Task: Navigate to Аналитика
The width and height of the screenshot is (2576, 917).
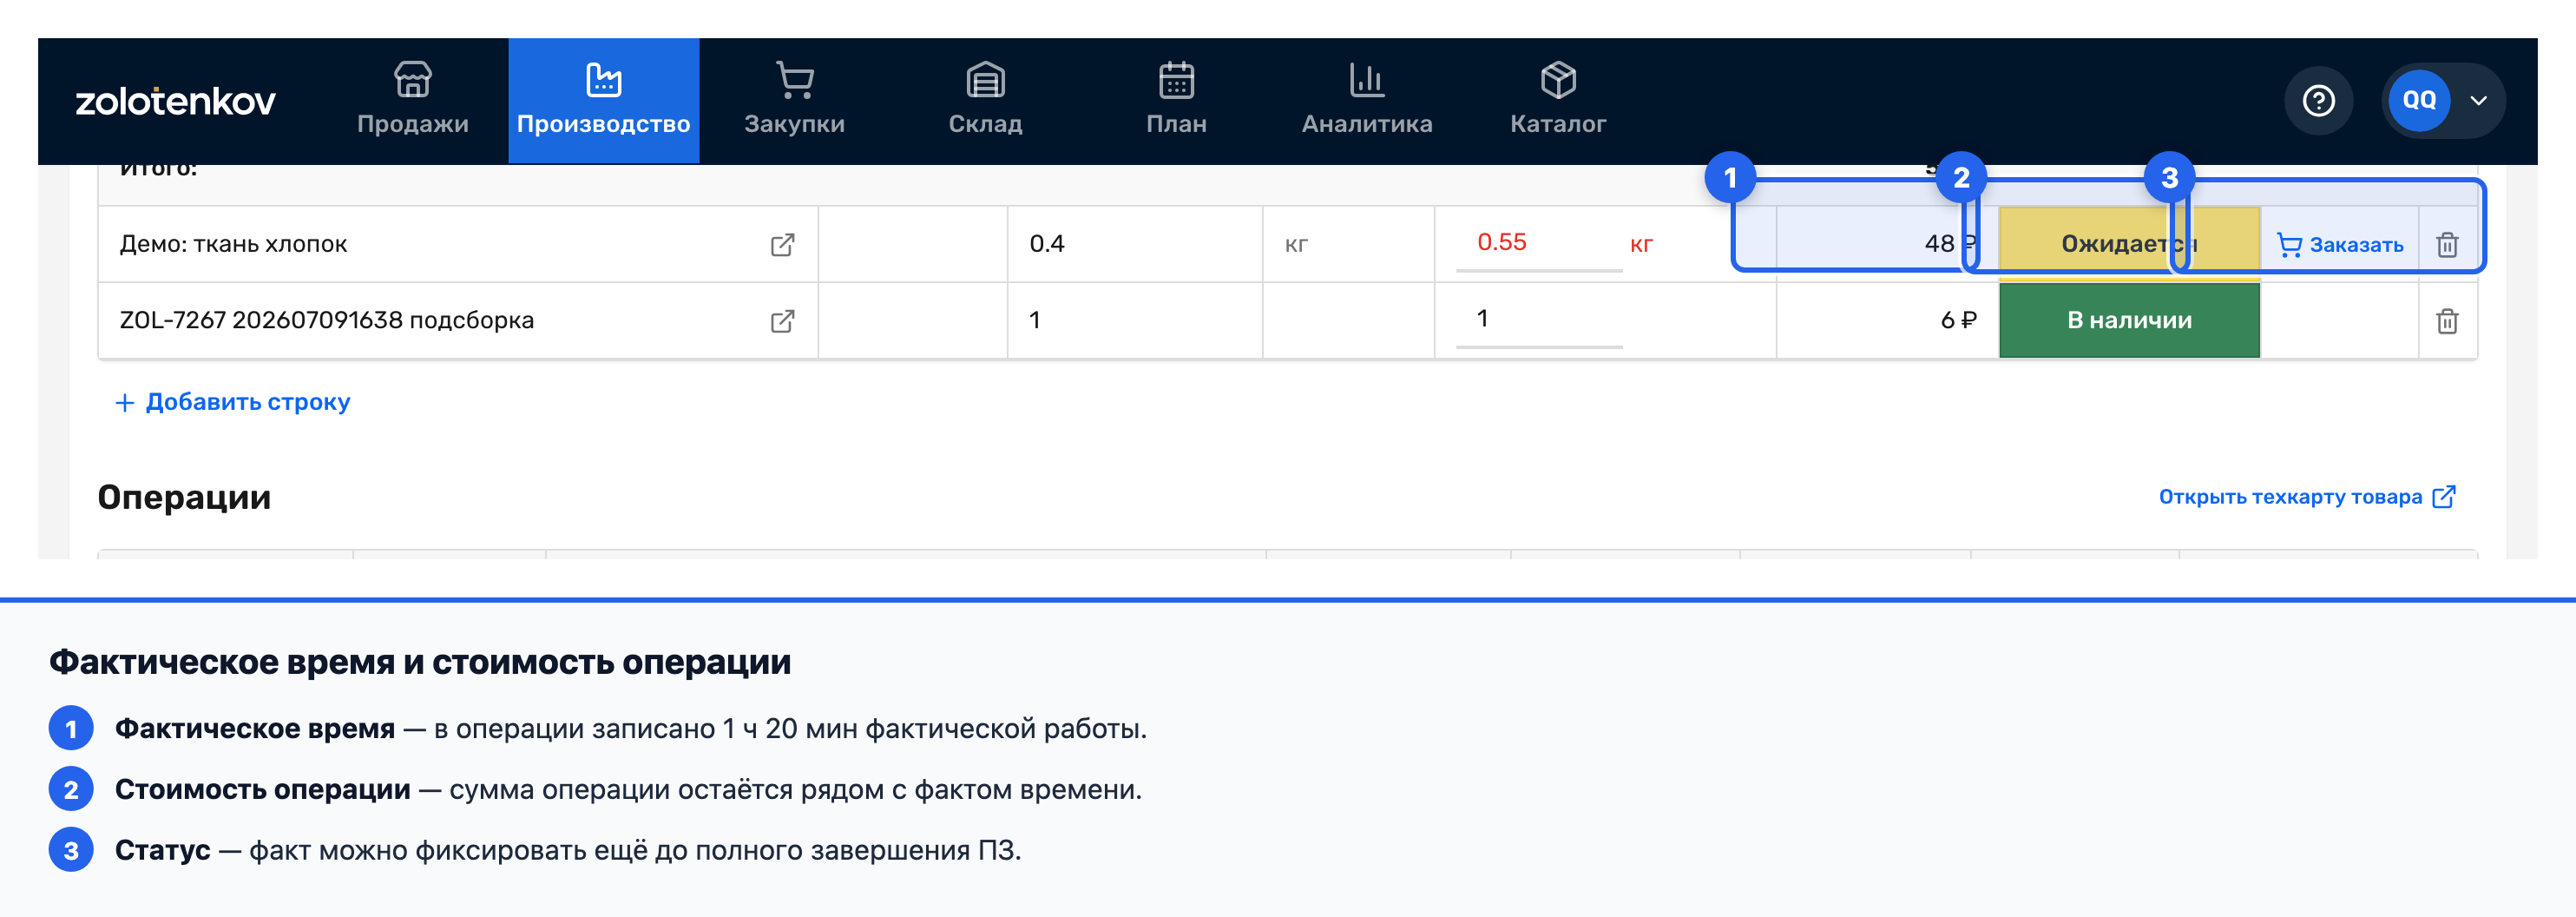Action: [1367, 100]
